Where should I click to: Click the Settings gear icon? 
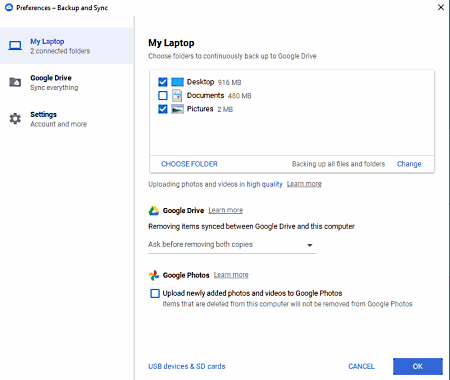tap(15, 118)
